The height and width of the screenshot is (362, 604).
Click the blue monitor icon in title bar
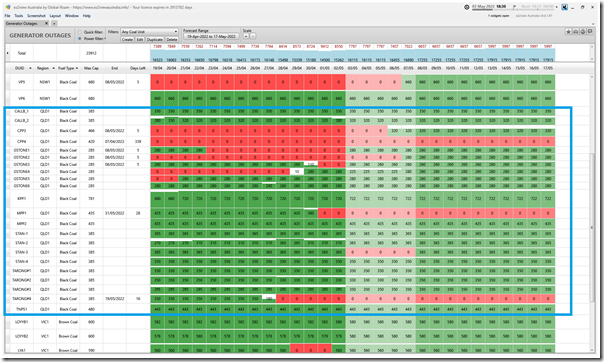pyautogui.click(x=564, y=7)
